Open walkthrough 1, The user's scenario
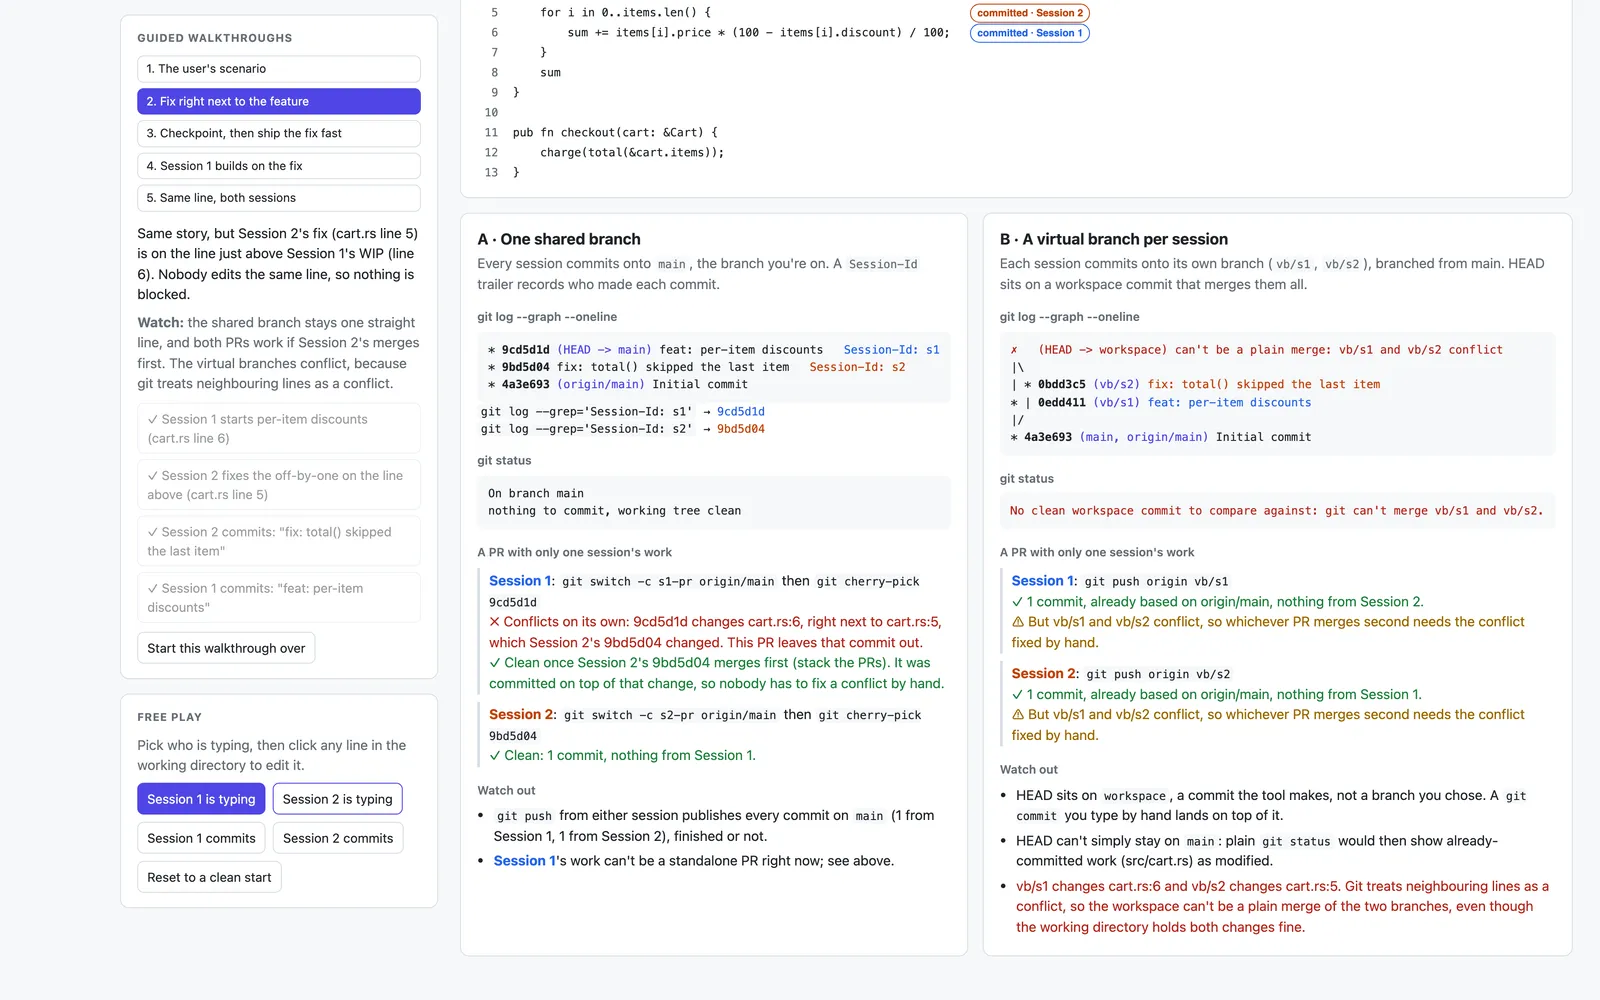 [x=278, y=69]
